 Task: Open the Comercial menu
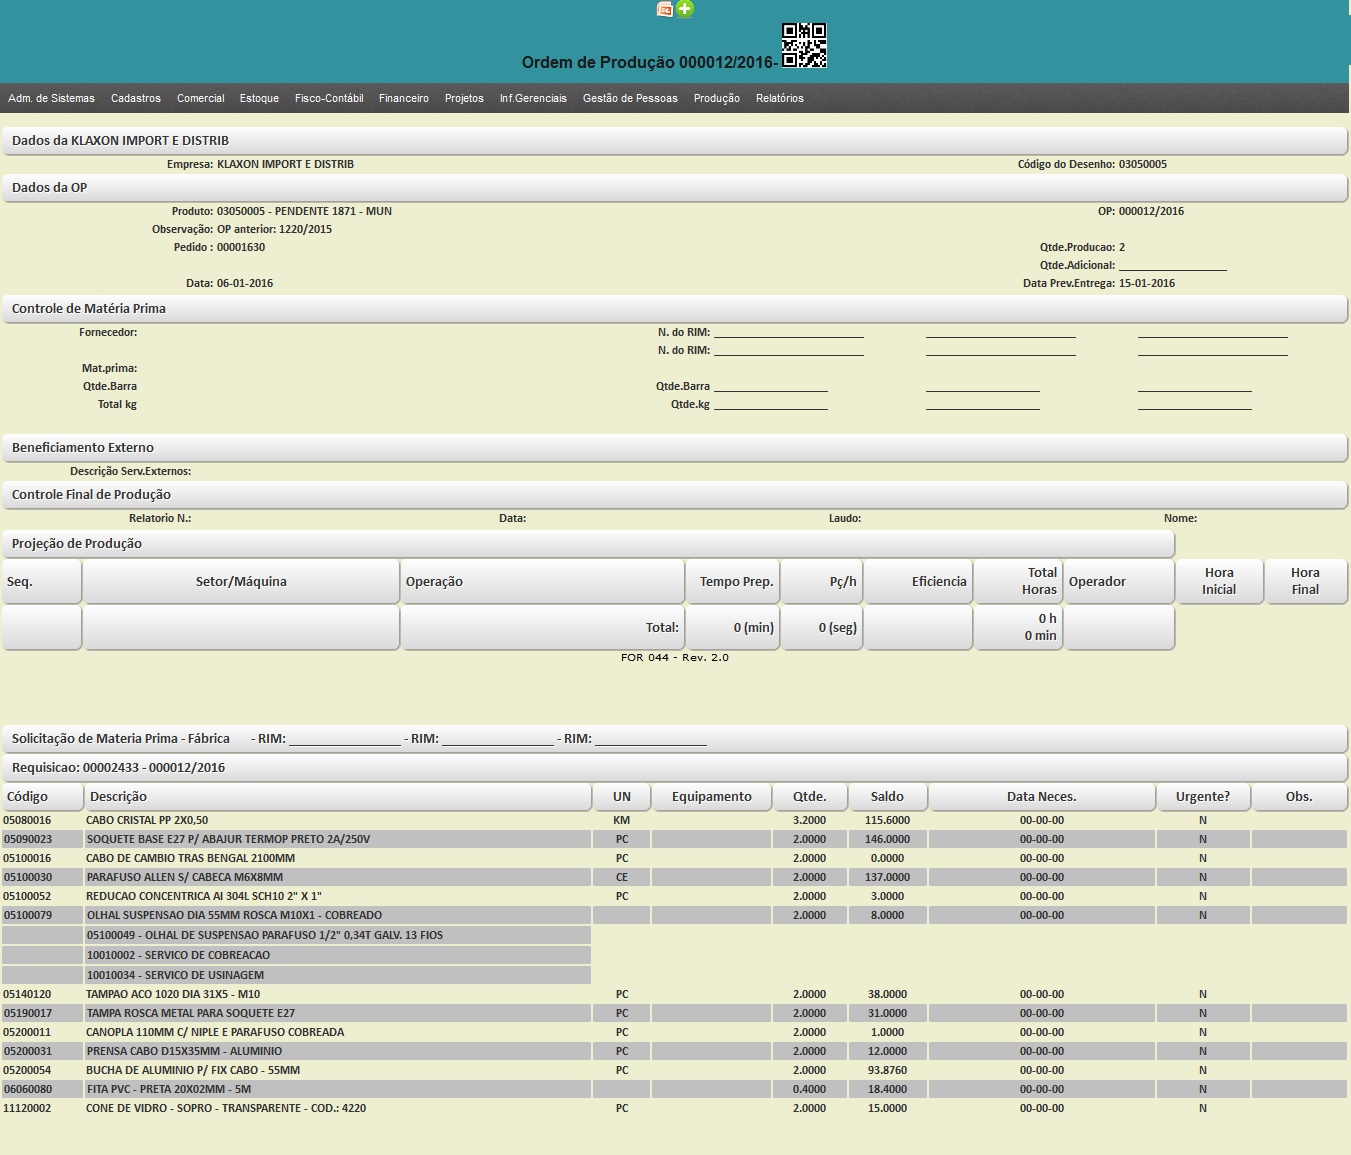pyautogui.click(x=201, y=98)
